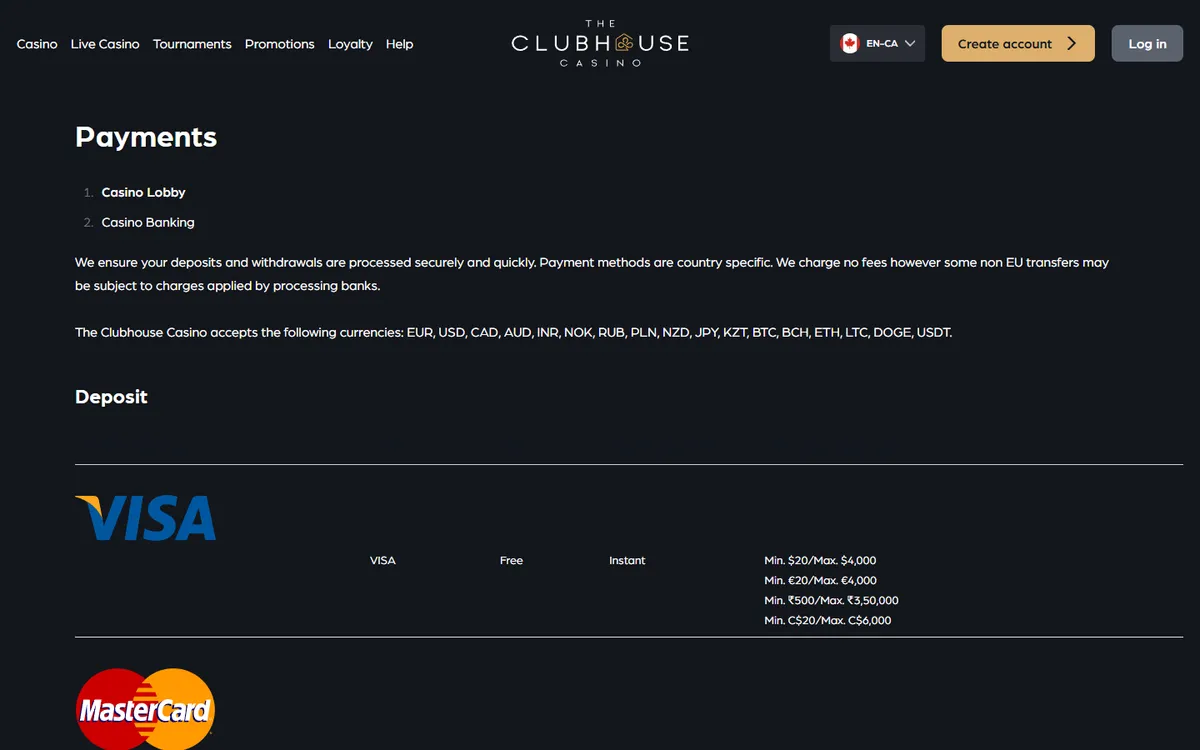Click the Log in button

[1147, 44]
